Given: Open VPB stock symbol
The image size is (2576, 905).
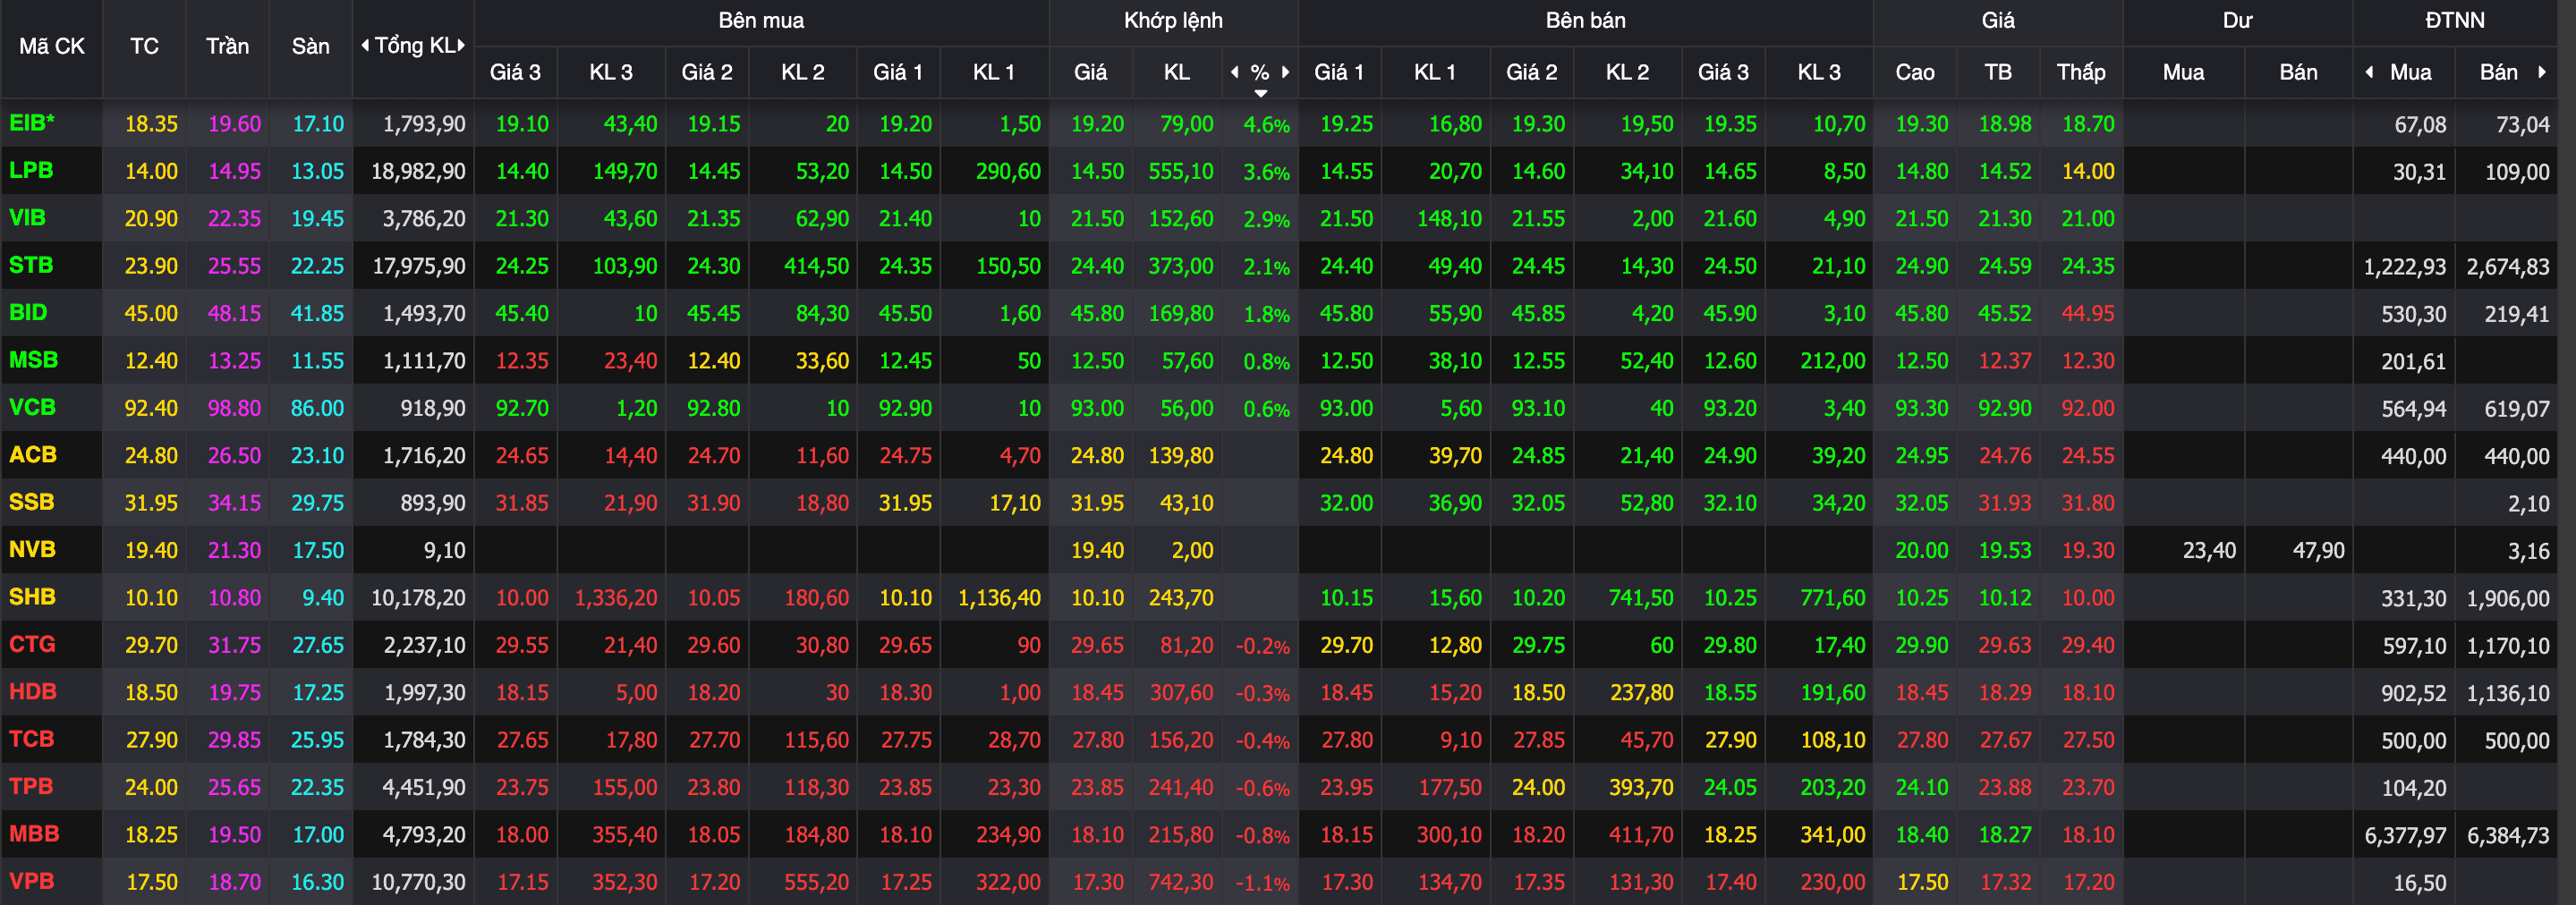Looking at the screenshot, I should (31, 881).
